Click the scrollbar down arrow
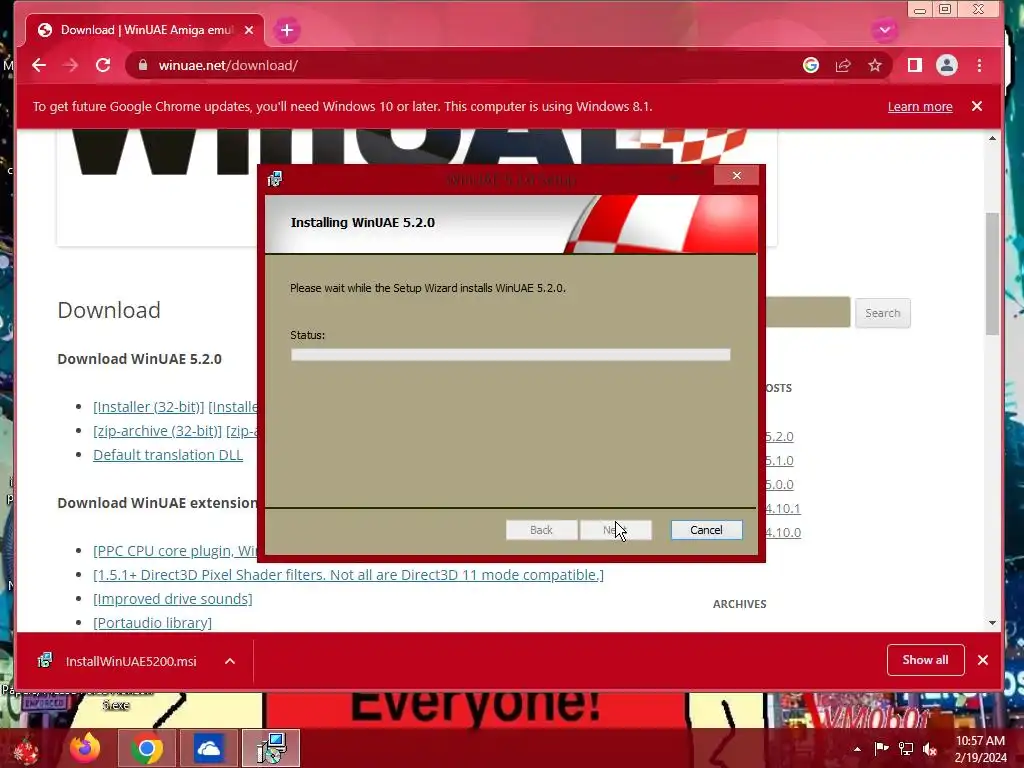This screenshot has width=1024, height=768. [993, 623]
